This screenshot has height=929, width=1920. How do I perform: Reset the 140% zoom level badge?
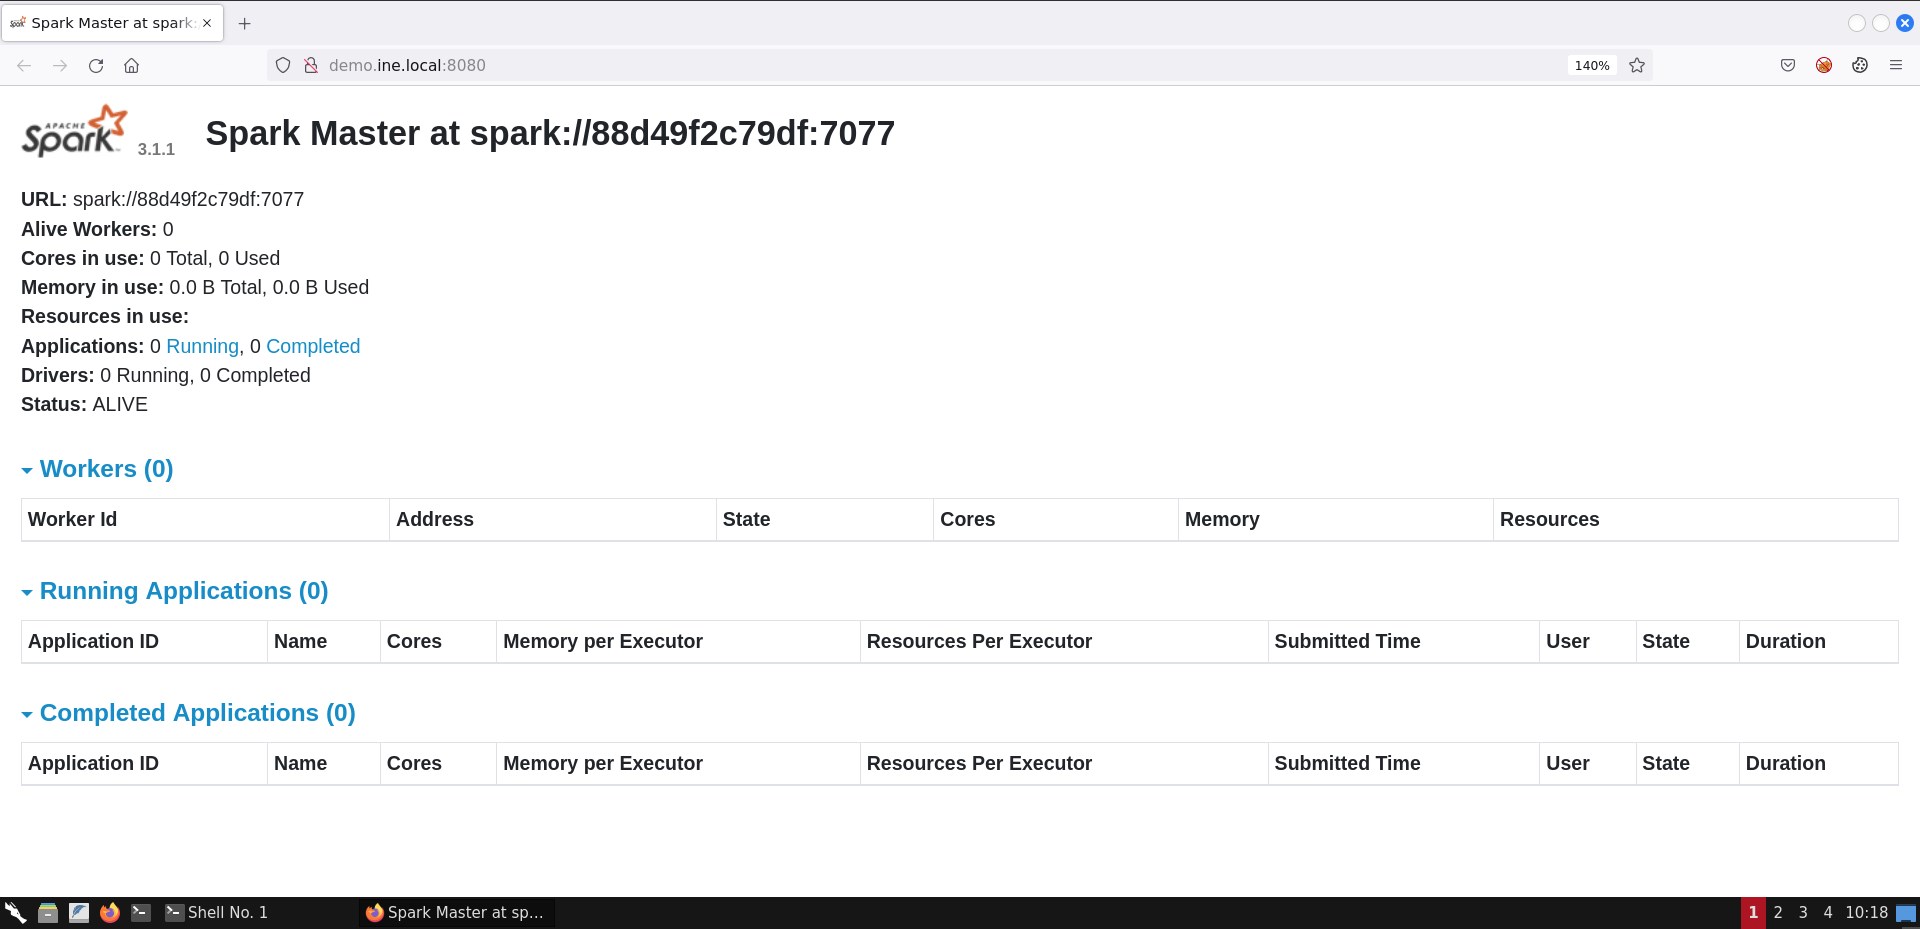point(1592,65)
